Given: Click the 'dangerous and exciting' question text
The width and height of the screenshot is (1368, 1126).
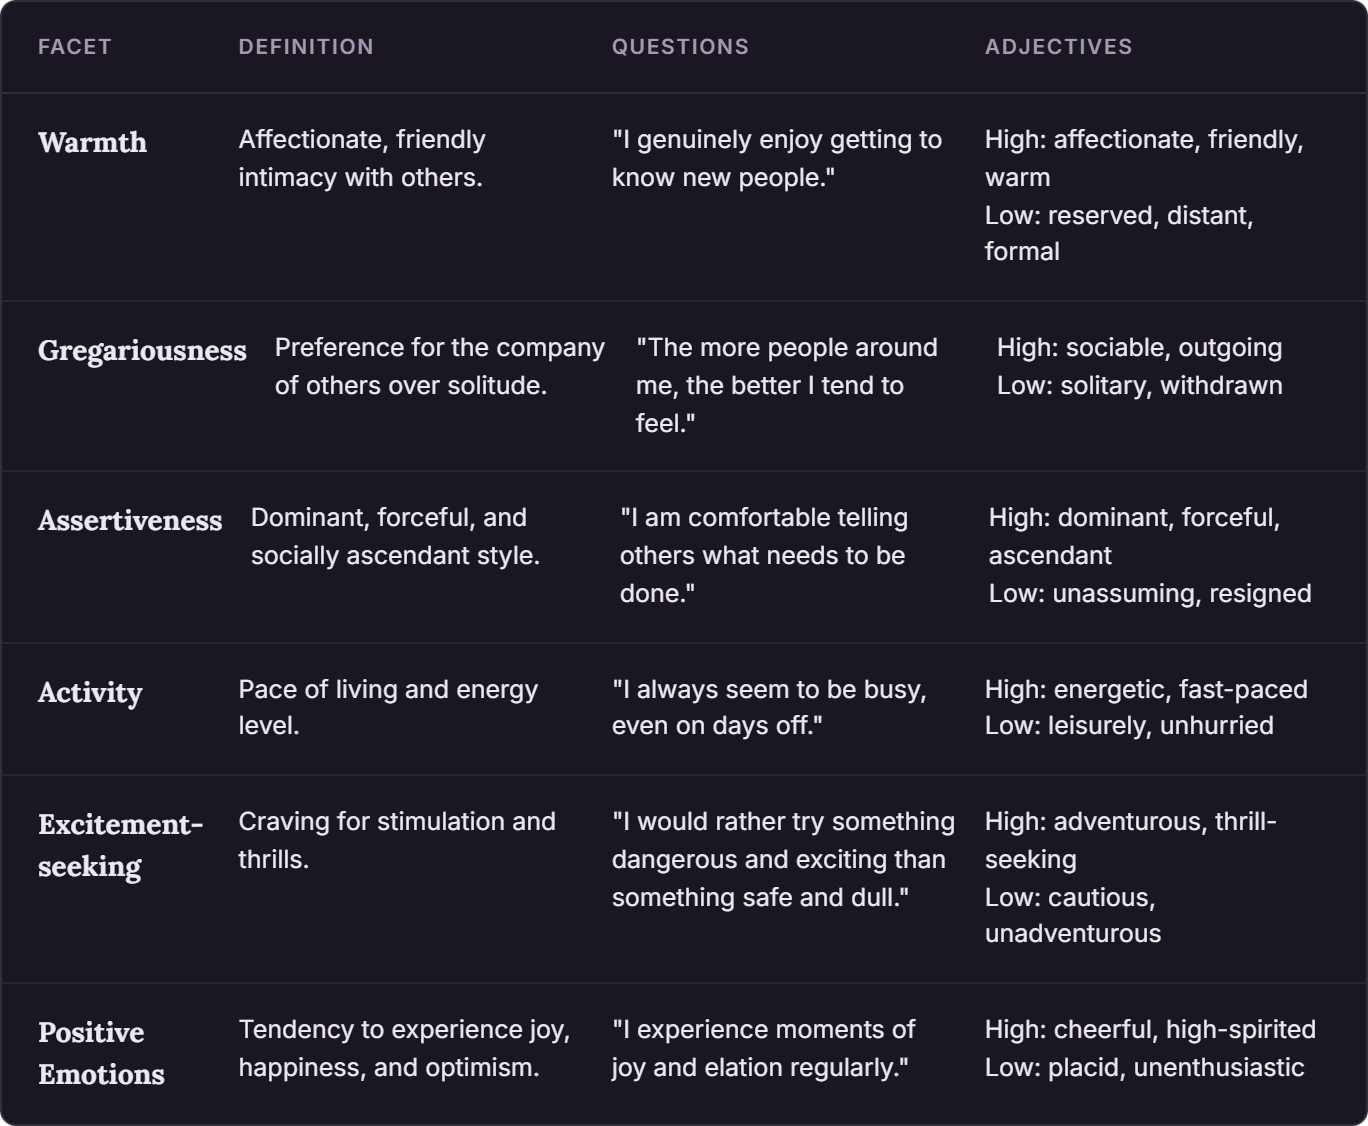Looking at the screenshot, I should 783,859.
